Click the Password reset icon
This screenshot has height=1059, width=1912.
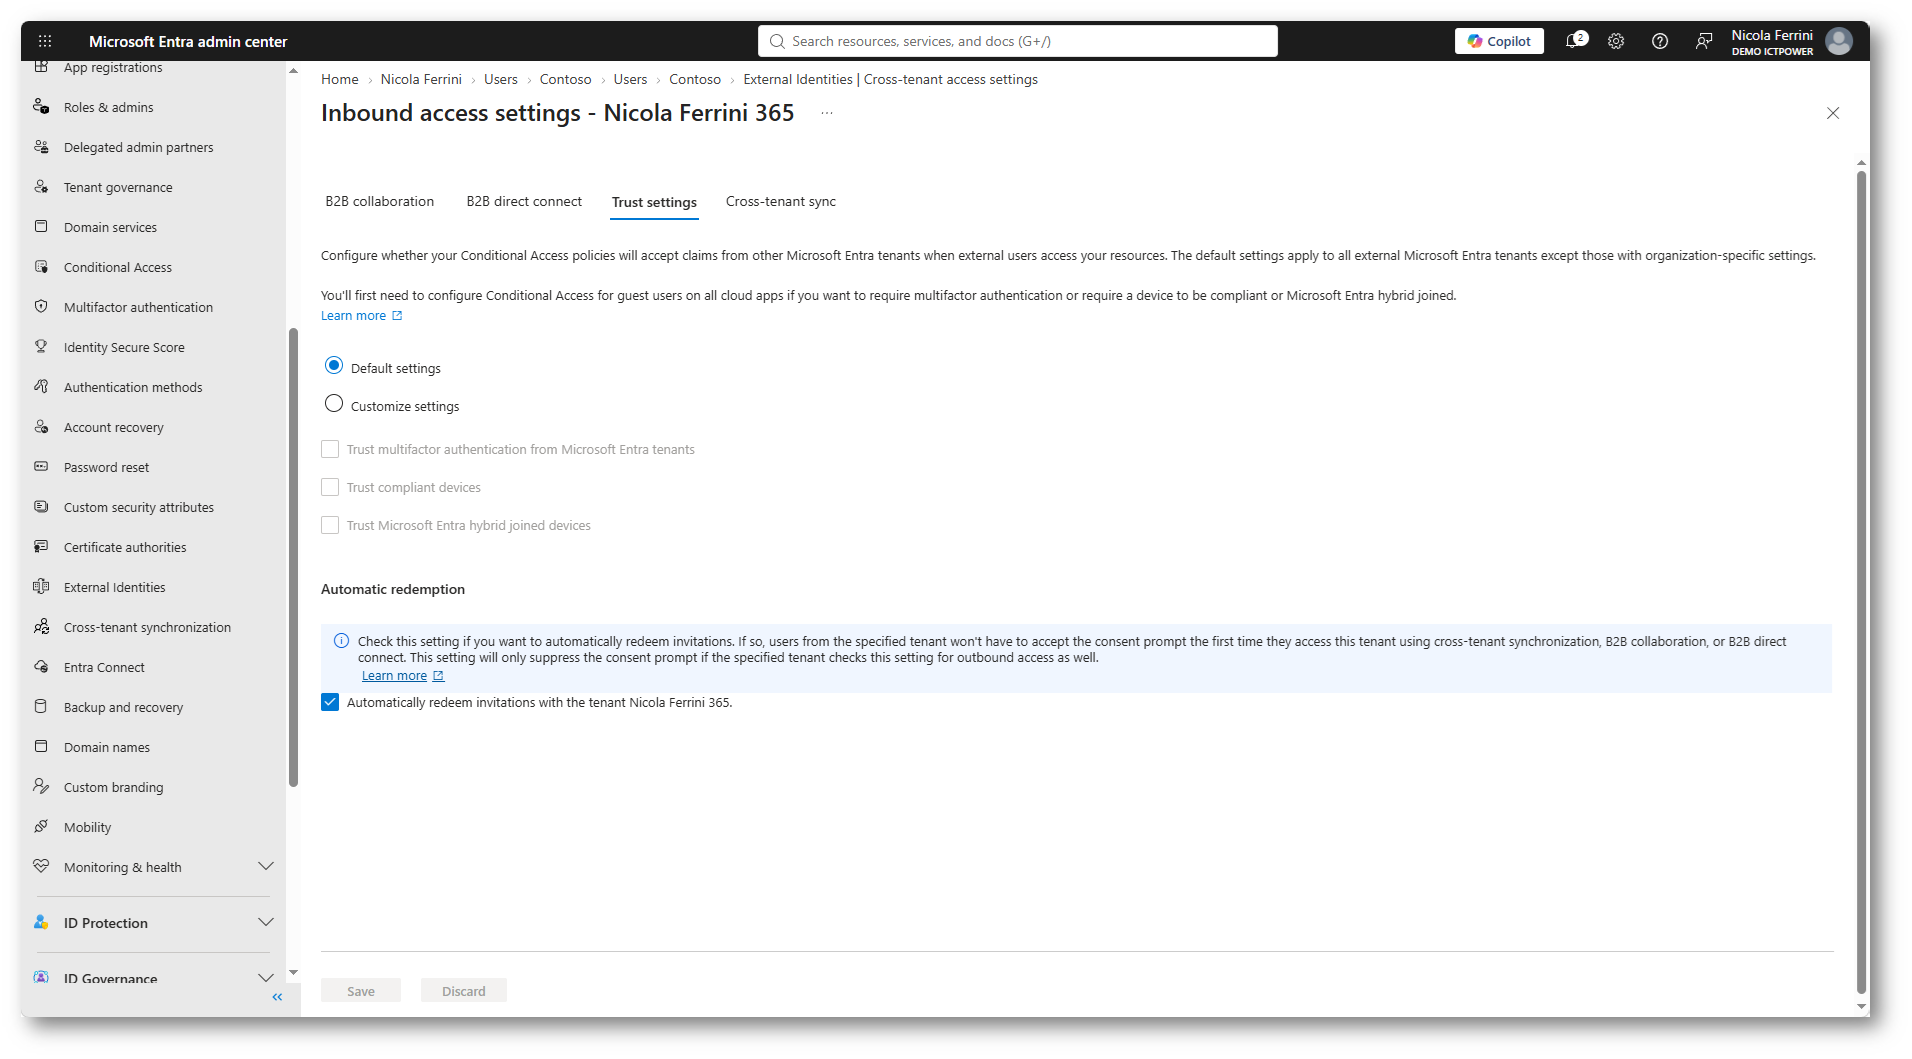pyautogui.click(x=41, y=466)
